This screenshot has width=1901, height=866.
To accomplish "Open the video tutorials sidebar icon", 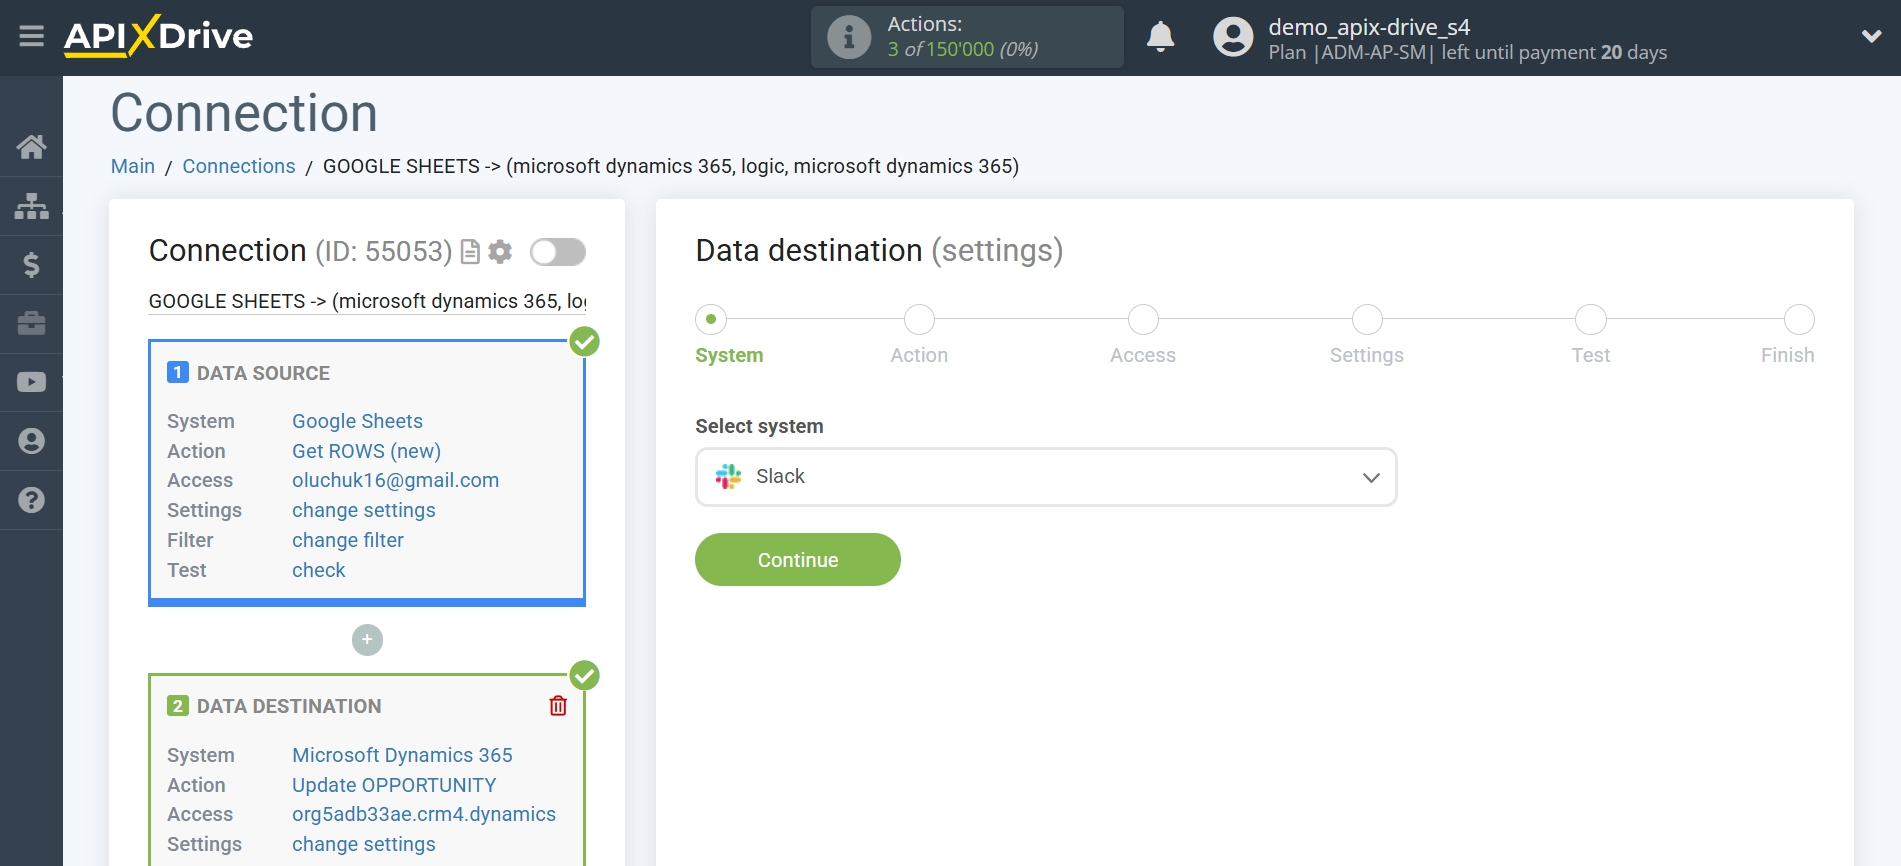I will click(31, 382).
